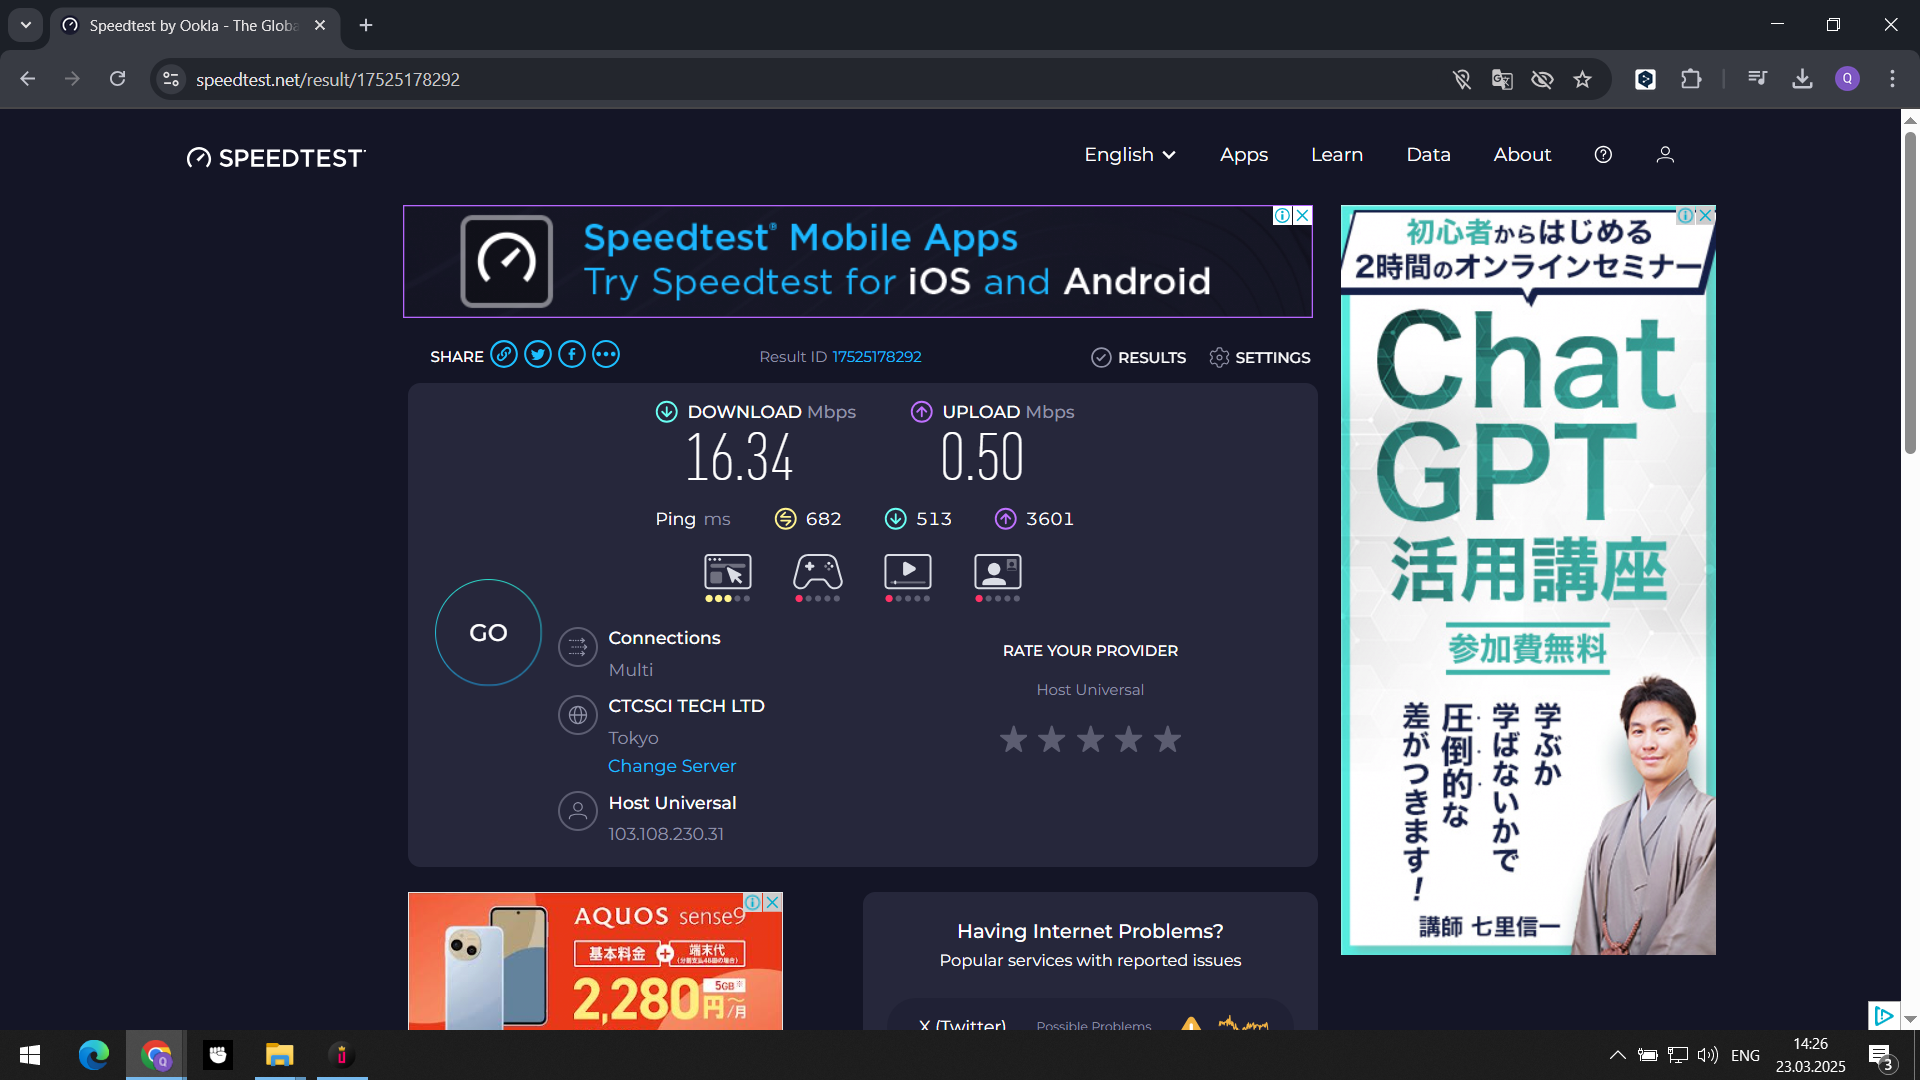Screen dimensions: 1920x1080
Task: Rate provider three stars
Action: (1090, 739)
